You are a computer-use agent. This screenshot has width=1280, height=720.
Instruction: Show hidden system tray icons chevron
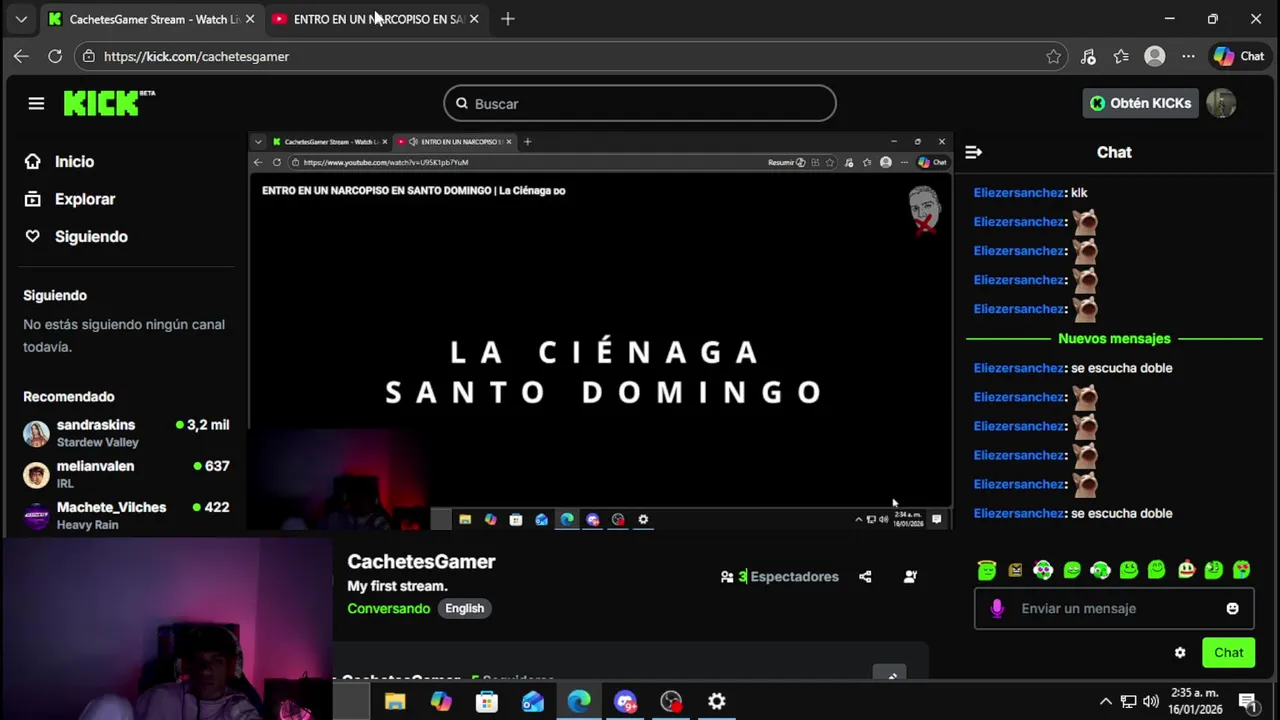pyautogui.click(x=1105, y=701)
